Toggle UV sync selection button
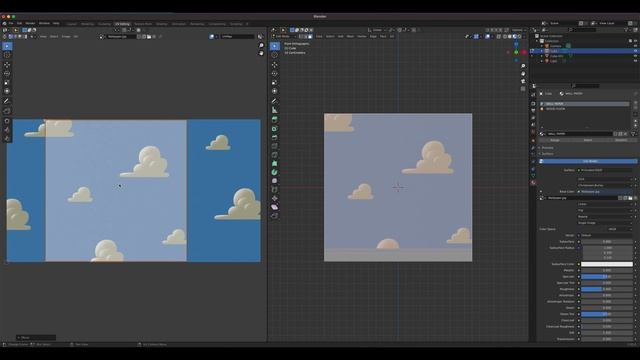The height and width of the screenshot is (360, 640). pyautogui.click(x=5, y=37)
